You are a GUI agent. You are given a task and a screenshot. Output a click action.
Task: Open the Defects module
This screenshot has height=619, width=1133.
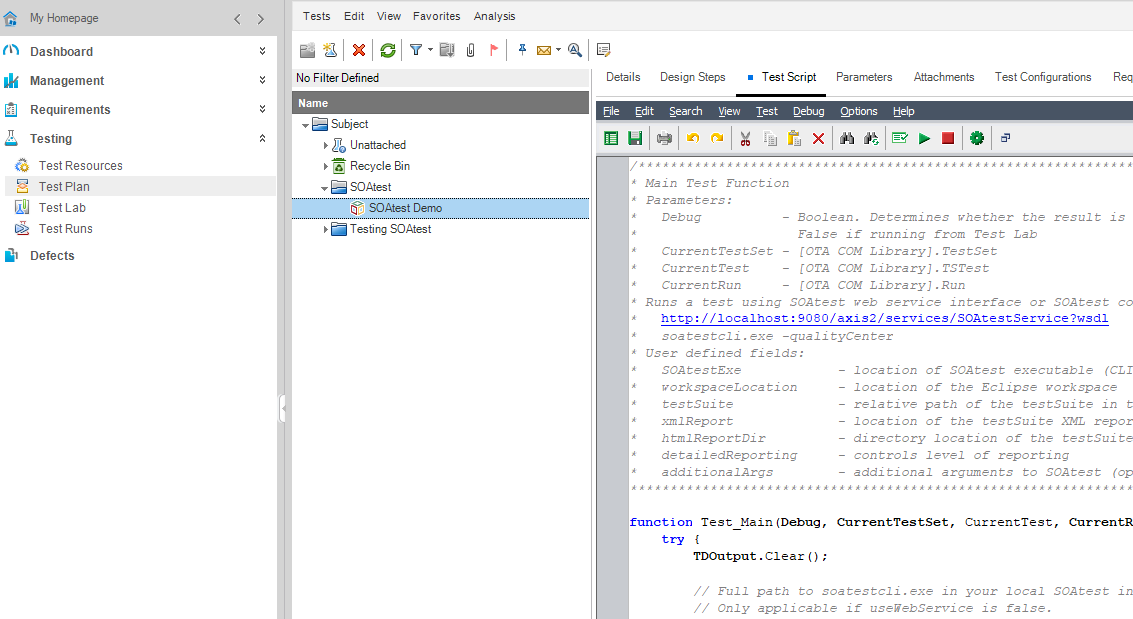(x=52, y=256)
